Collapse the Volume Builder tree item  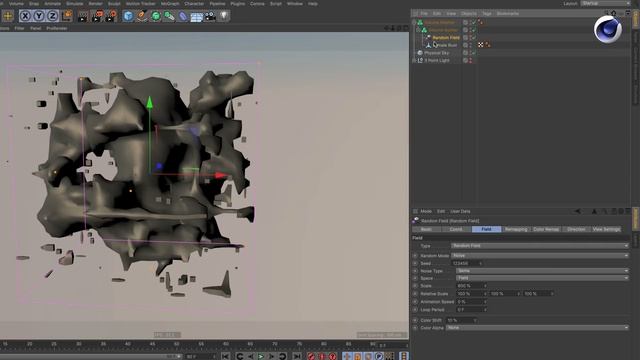click(x=418, y=30)
